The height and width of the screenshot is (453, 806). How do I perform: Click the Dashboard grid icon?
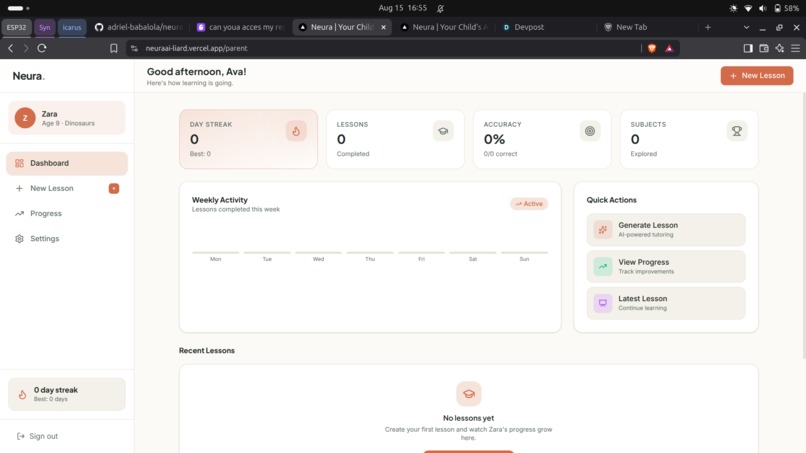click(x=20, y=163)
